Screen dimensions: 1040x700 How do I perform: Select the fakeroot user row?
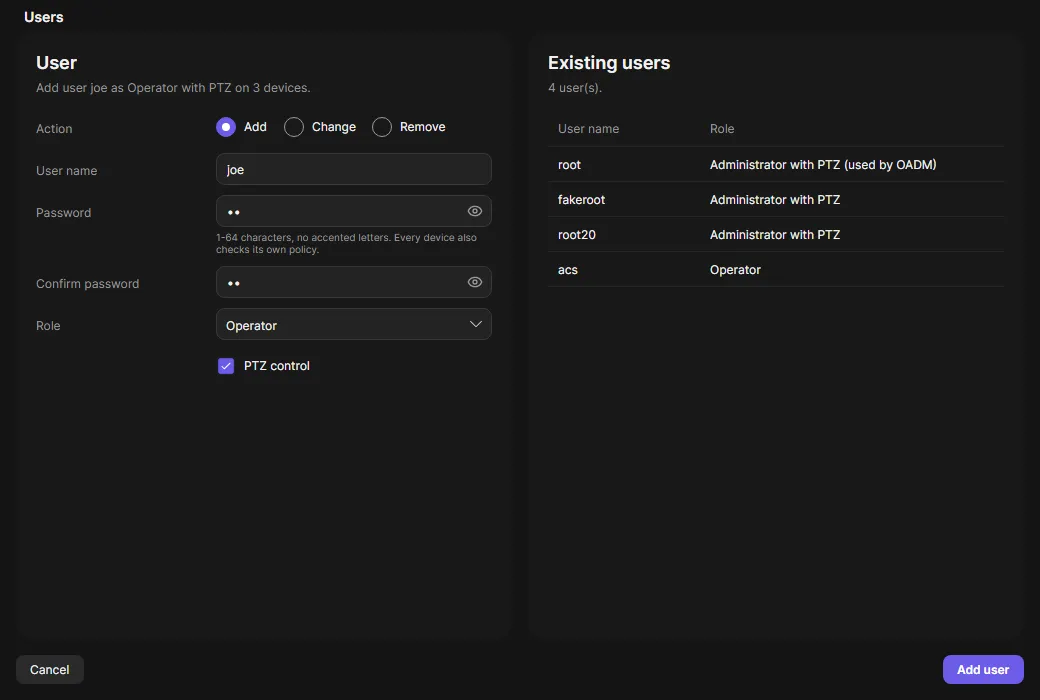coord(776,200)
